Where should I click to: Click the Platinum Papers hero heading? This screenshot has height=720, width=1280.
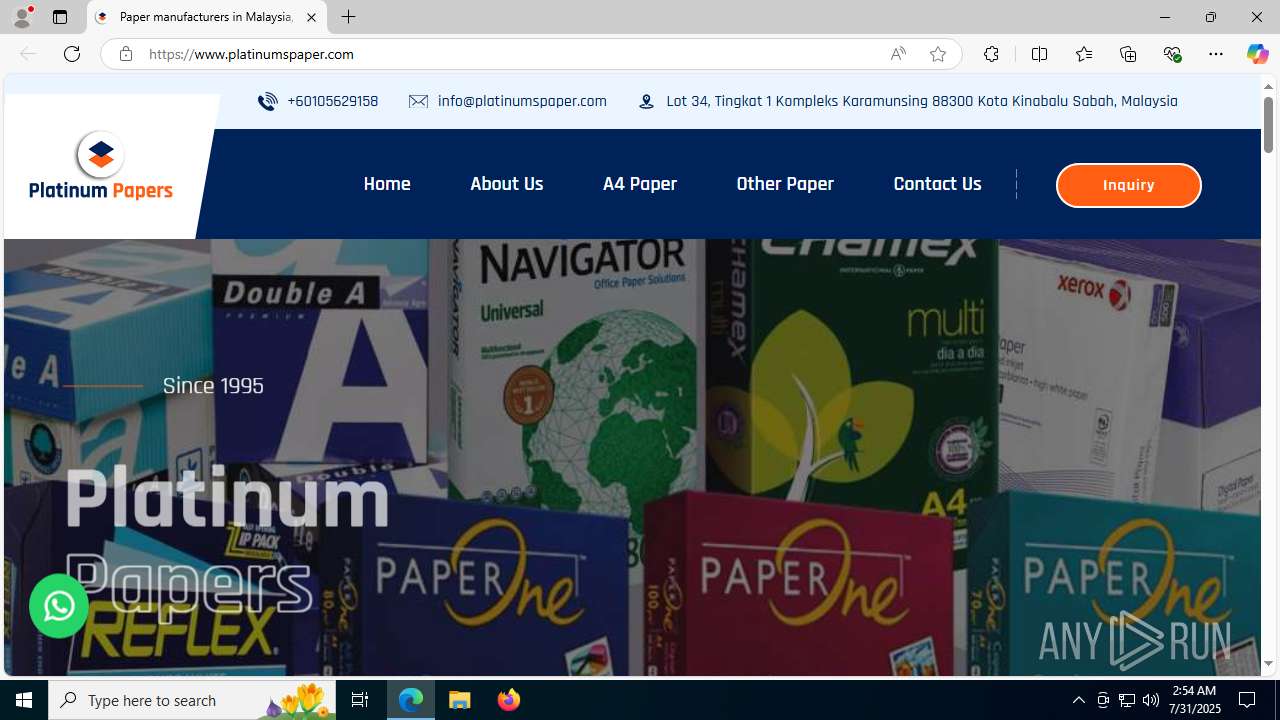227,540
